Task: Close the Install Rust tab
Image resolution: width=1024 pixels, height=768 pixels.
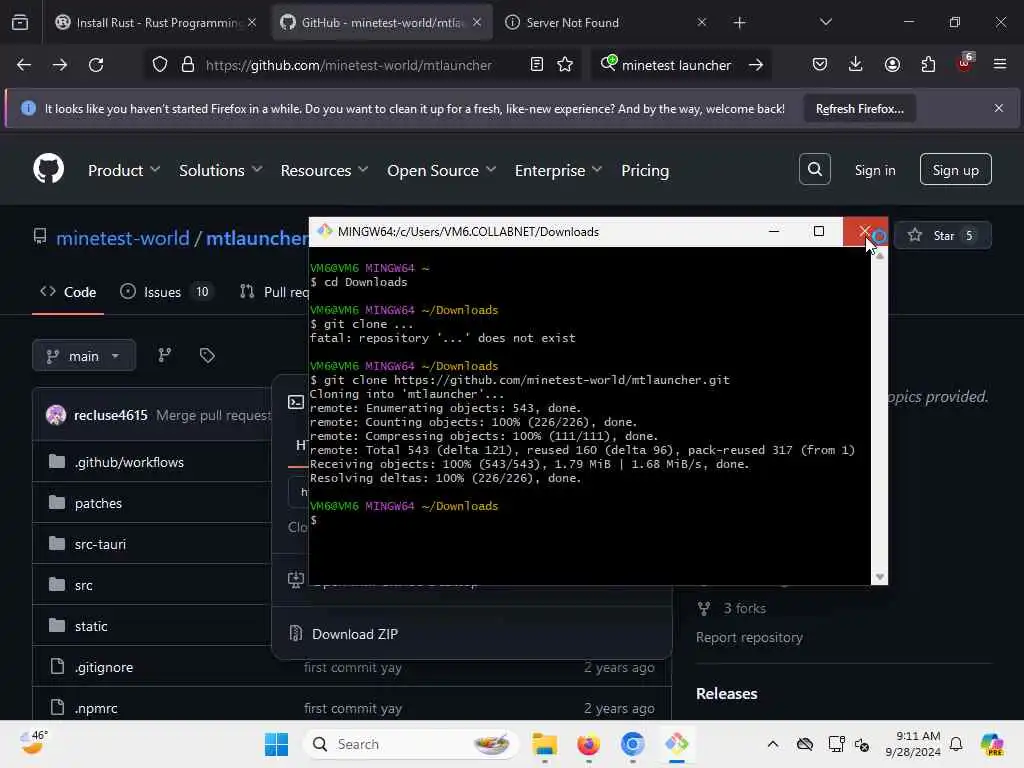Action: pos(251,23)
